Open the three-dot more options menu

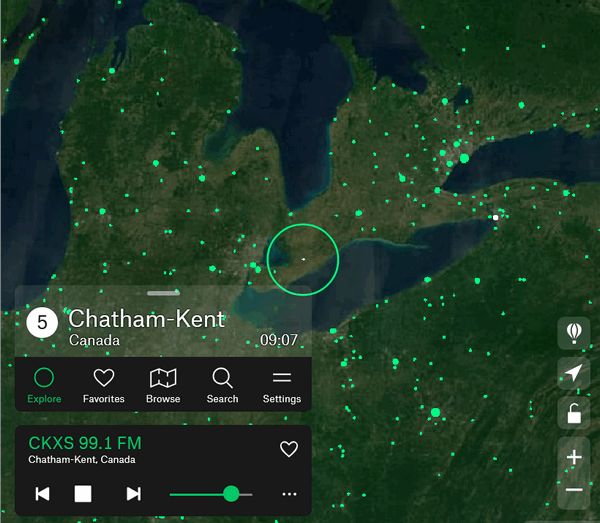tap(289, 494)
